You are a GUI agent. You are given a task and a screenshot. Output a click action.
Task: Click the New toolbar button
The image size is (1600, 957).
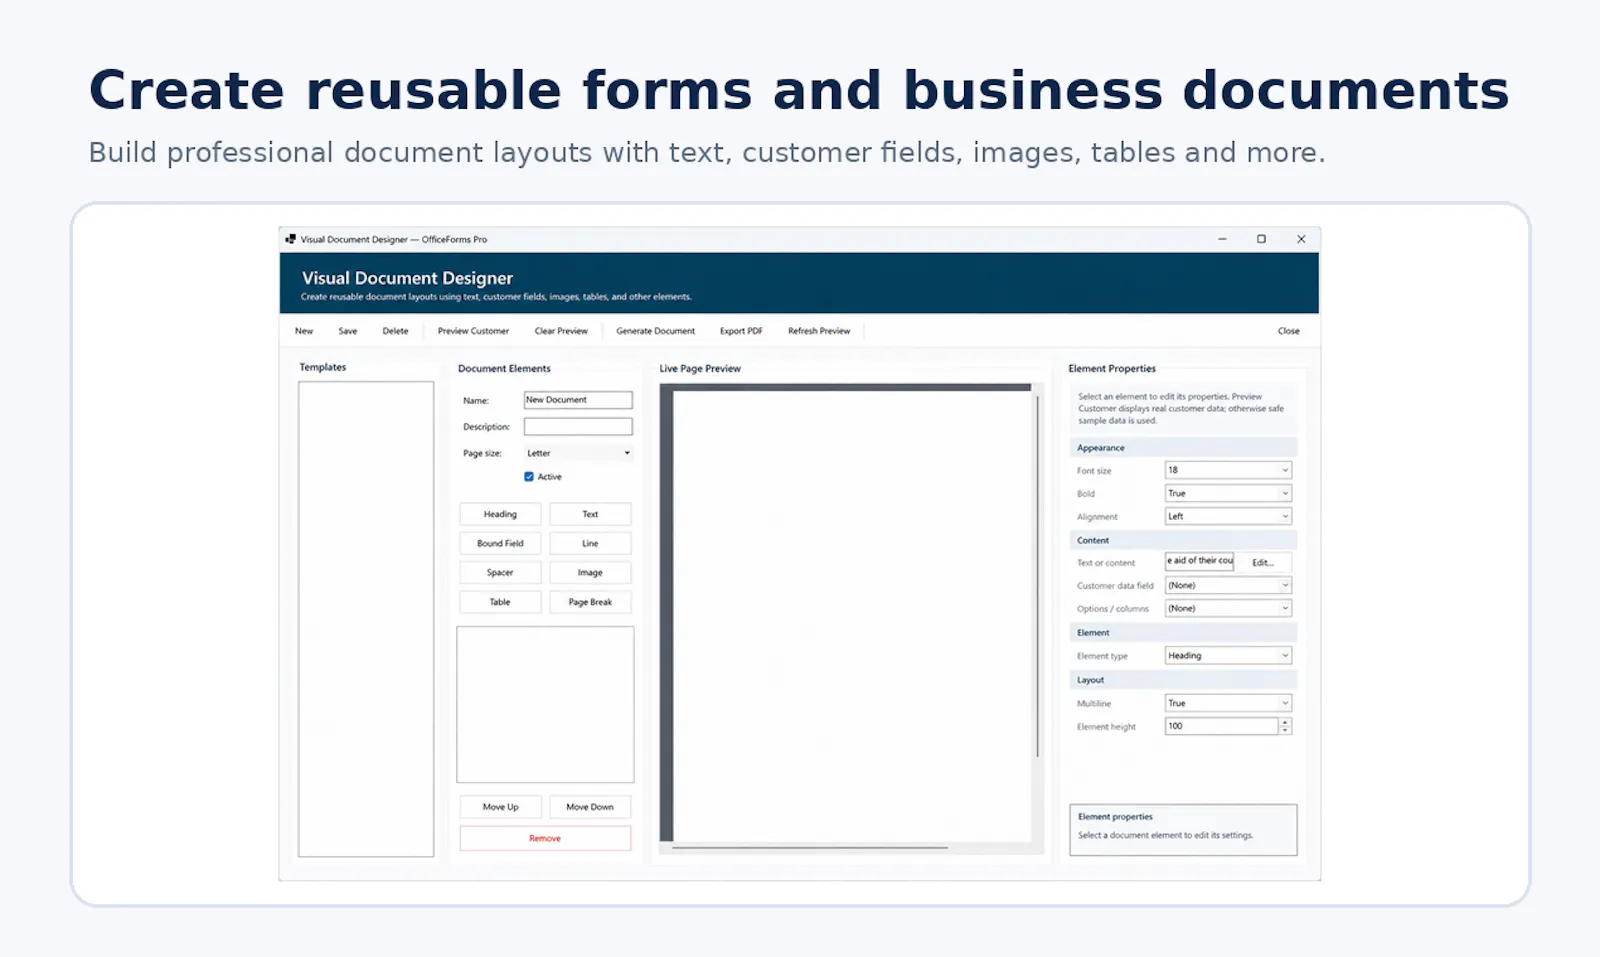point(304,331)
